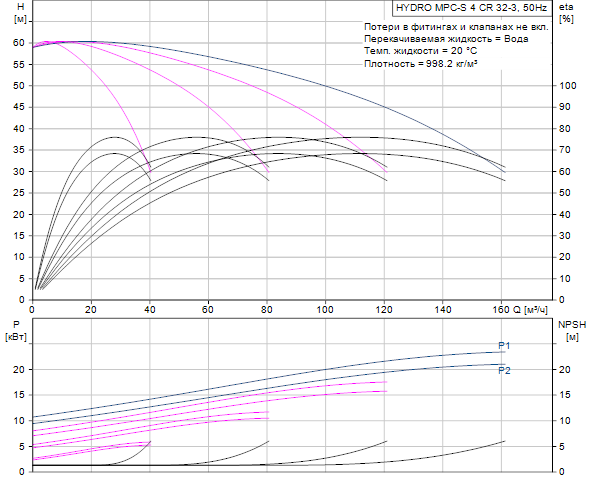Click the 60 tick on the H axis
This screenshot has height=480, width=592.
click(x=18, y=43)
